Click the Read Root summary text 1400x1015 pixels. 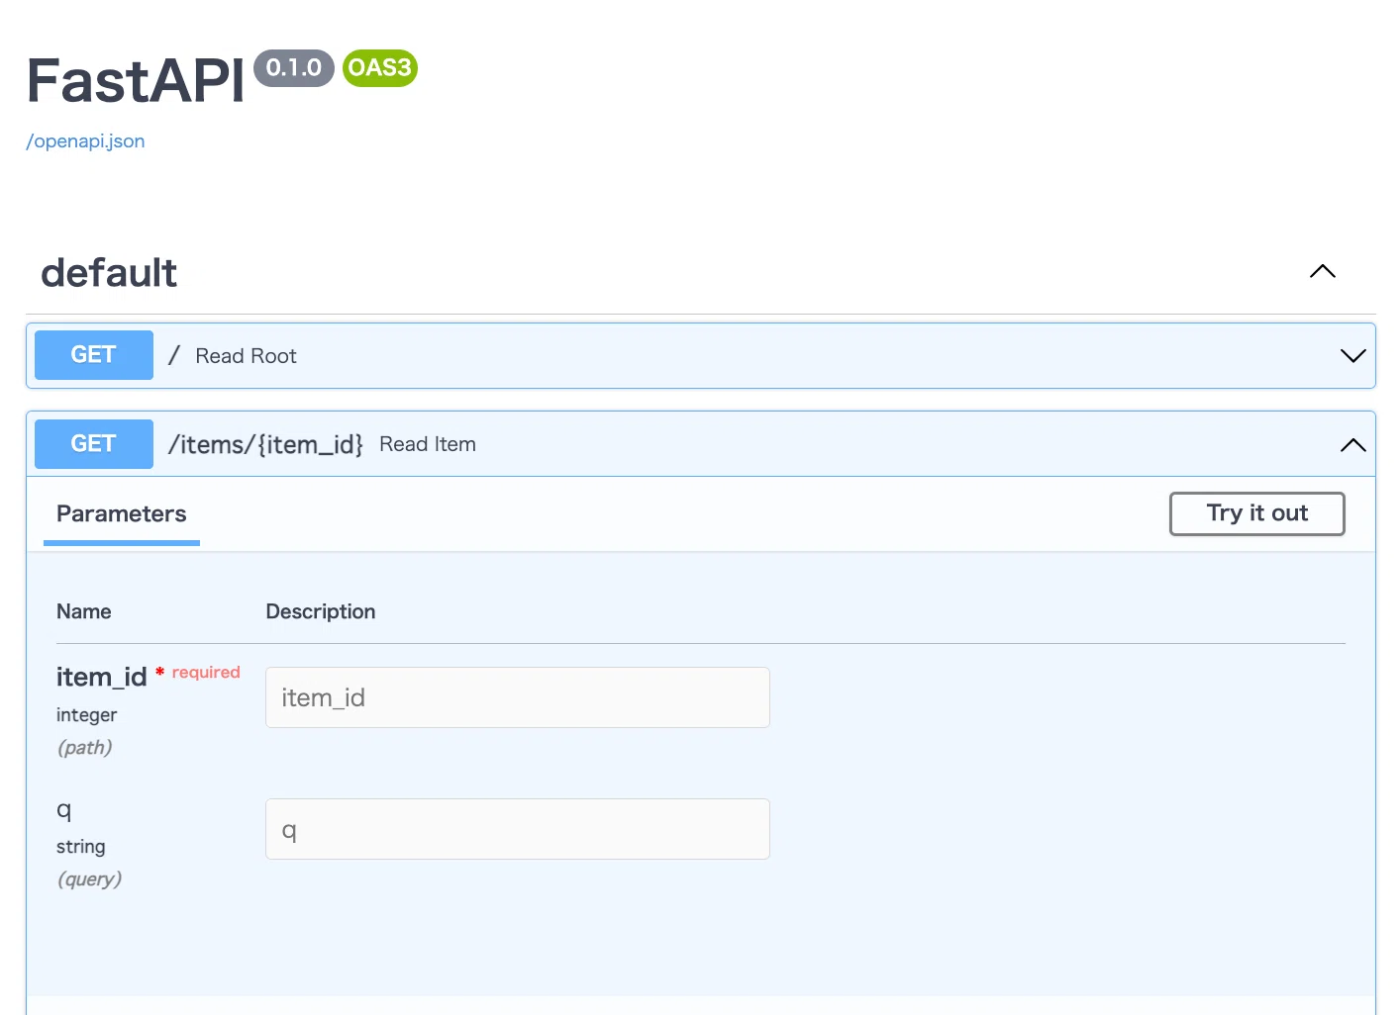246,356
